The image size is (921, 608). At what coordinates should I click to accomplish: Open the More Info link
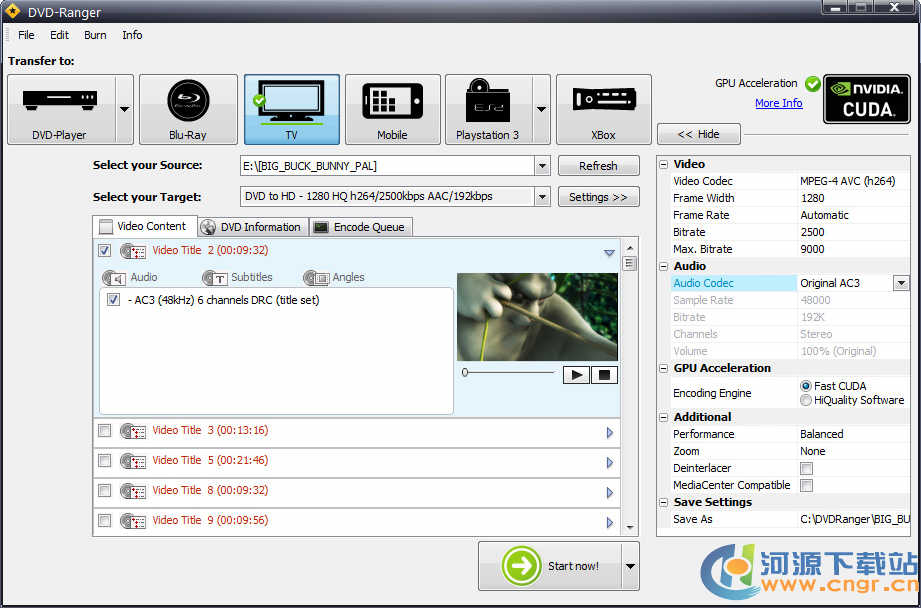[778, 103]
